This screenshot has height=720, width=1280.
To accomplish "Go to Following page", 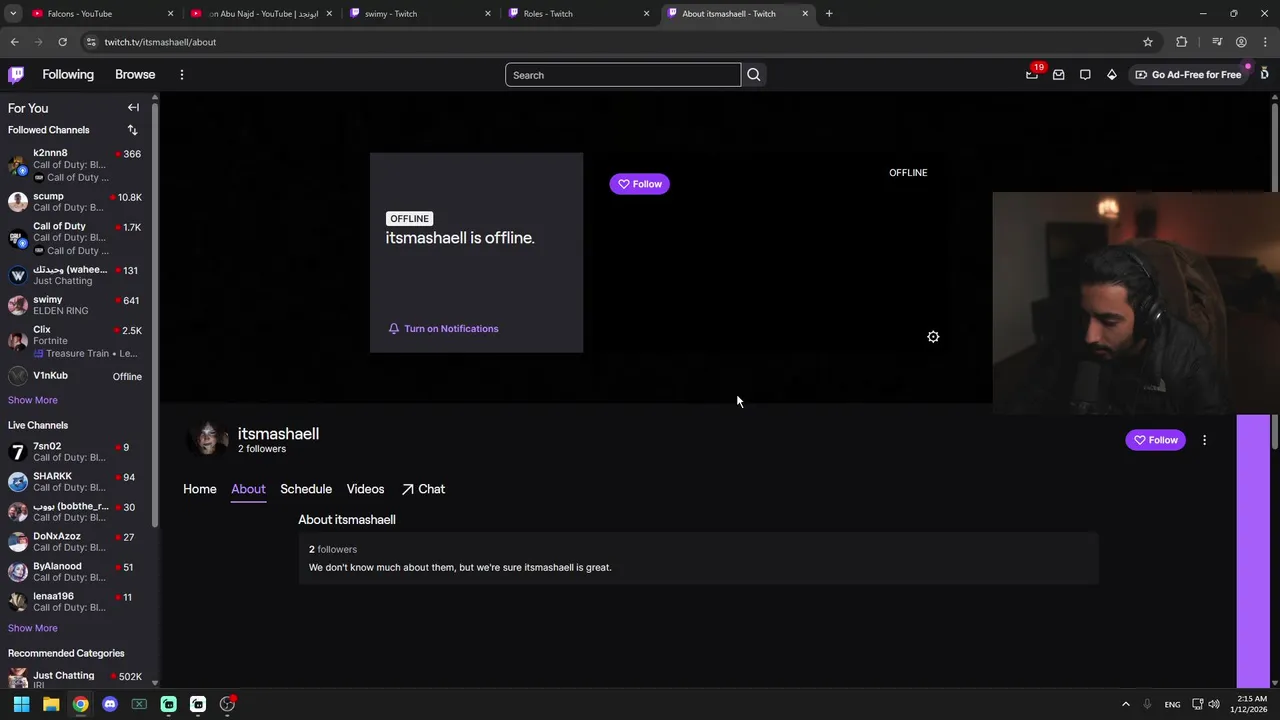I will pos(68,75).
